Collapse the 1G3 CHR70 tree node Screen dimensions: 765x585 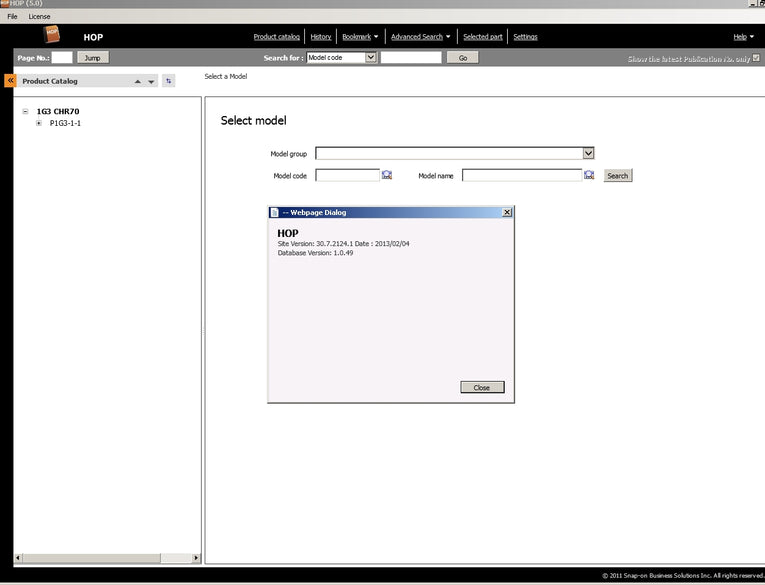tap(25, 112)
